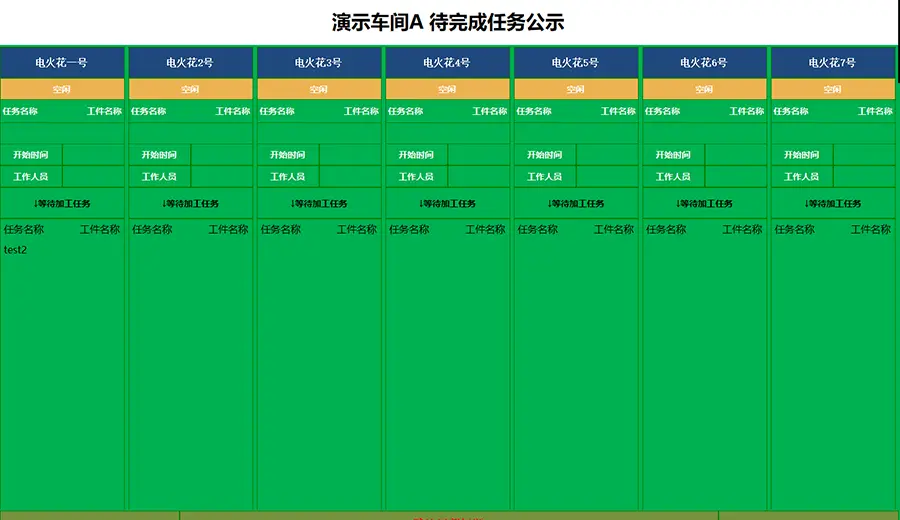Click current-task 任务名称 label below 电火花7号 空闲
The height and width of the screenshot is (520, 900).
[x=792, y=111]
